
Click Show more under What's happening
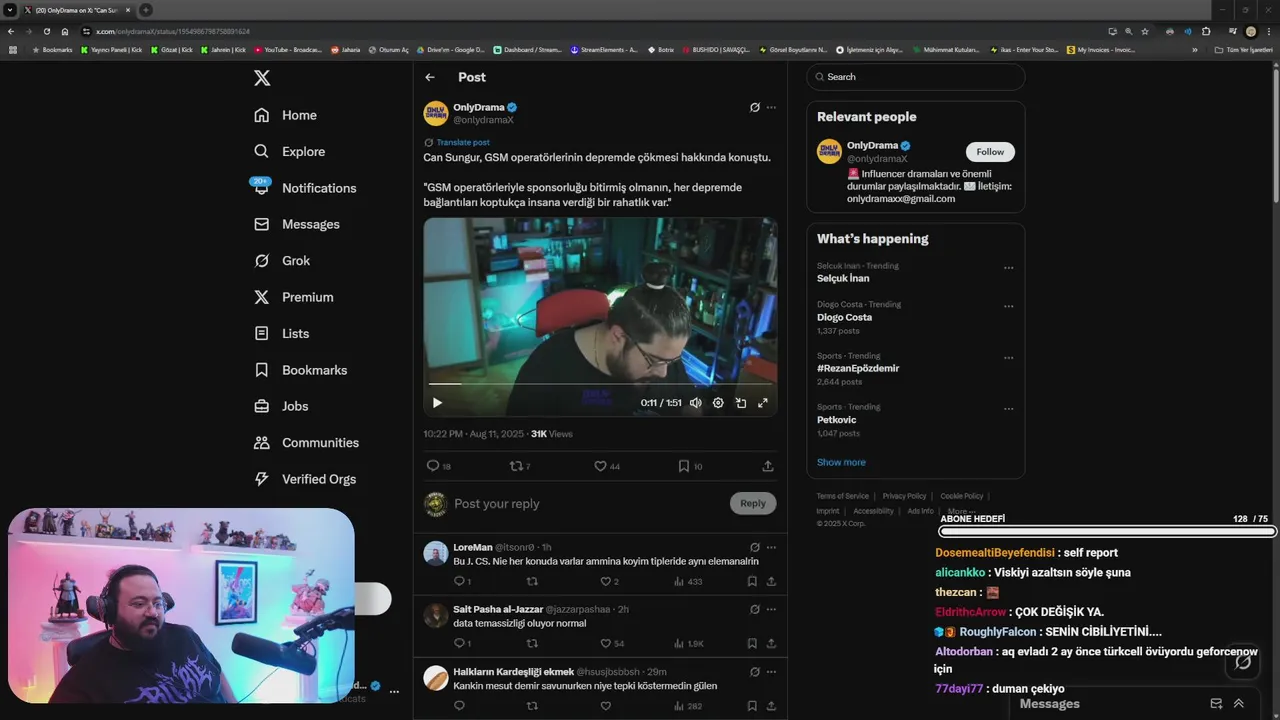[x=841, y=462]
